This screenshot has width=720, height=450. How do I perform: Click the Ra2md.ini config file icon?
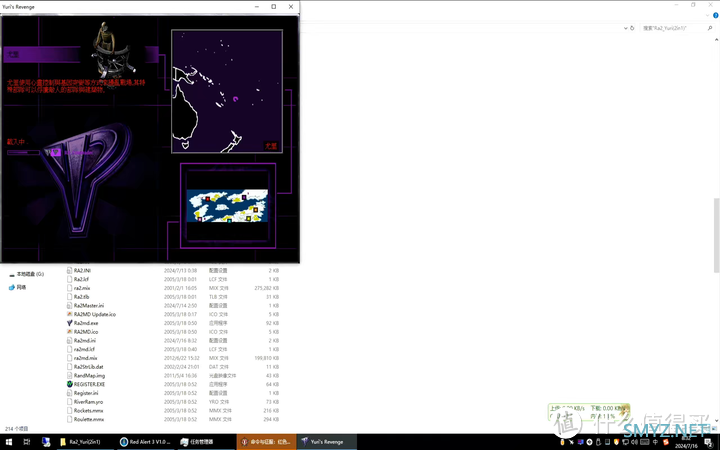tap(70, 340)
